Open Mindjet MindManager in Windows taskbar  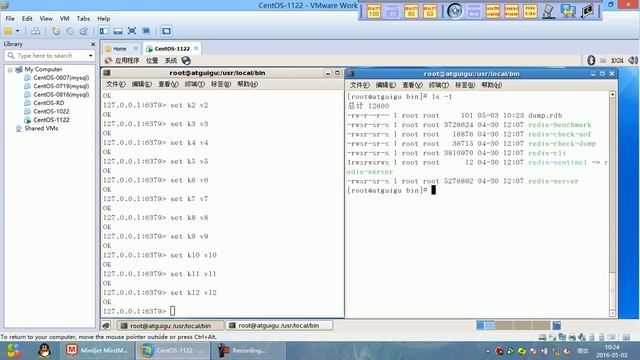[x=97, y=351]
